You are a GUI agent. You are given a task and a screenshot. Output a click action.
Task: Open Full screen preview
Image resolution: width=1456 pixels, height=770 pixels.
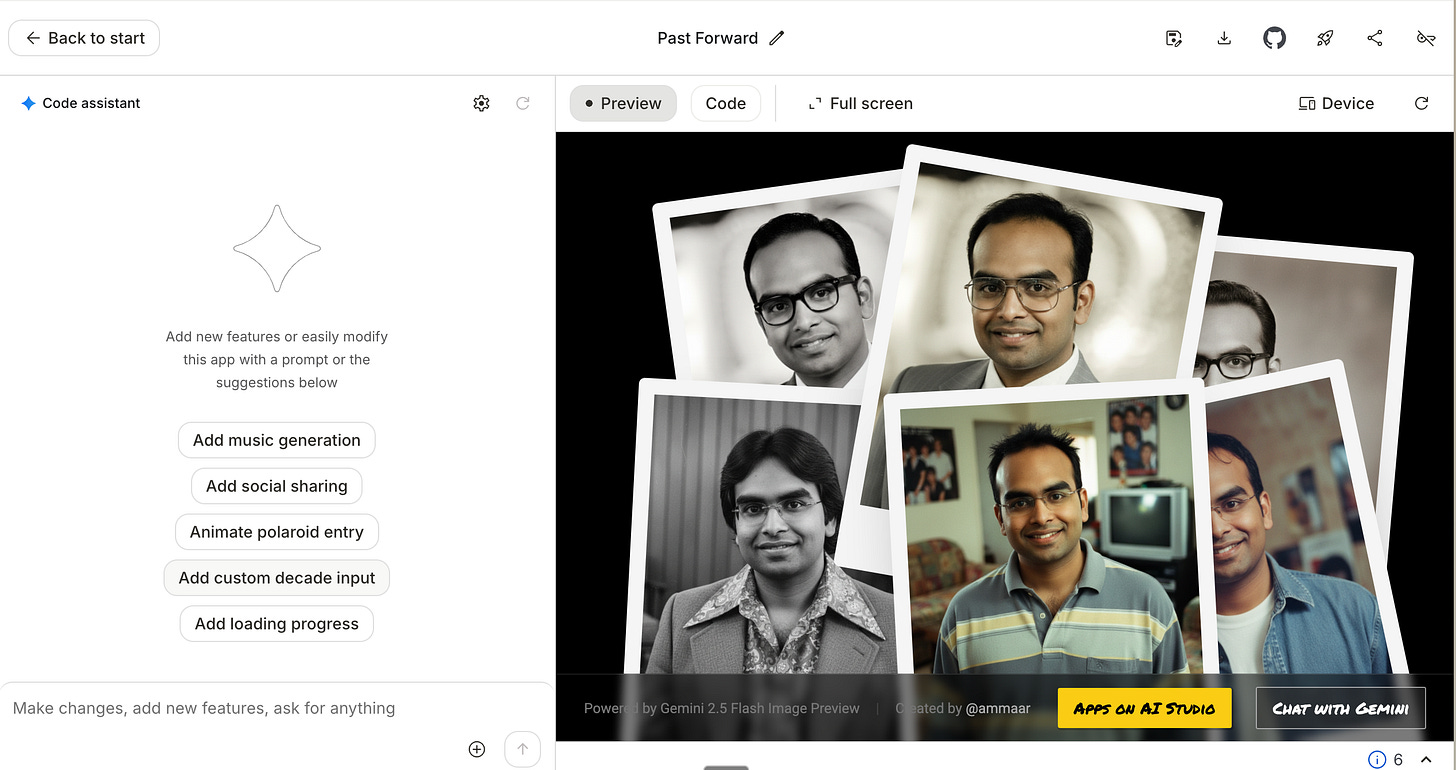tap(860, 103)
